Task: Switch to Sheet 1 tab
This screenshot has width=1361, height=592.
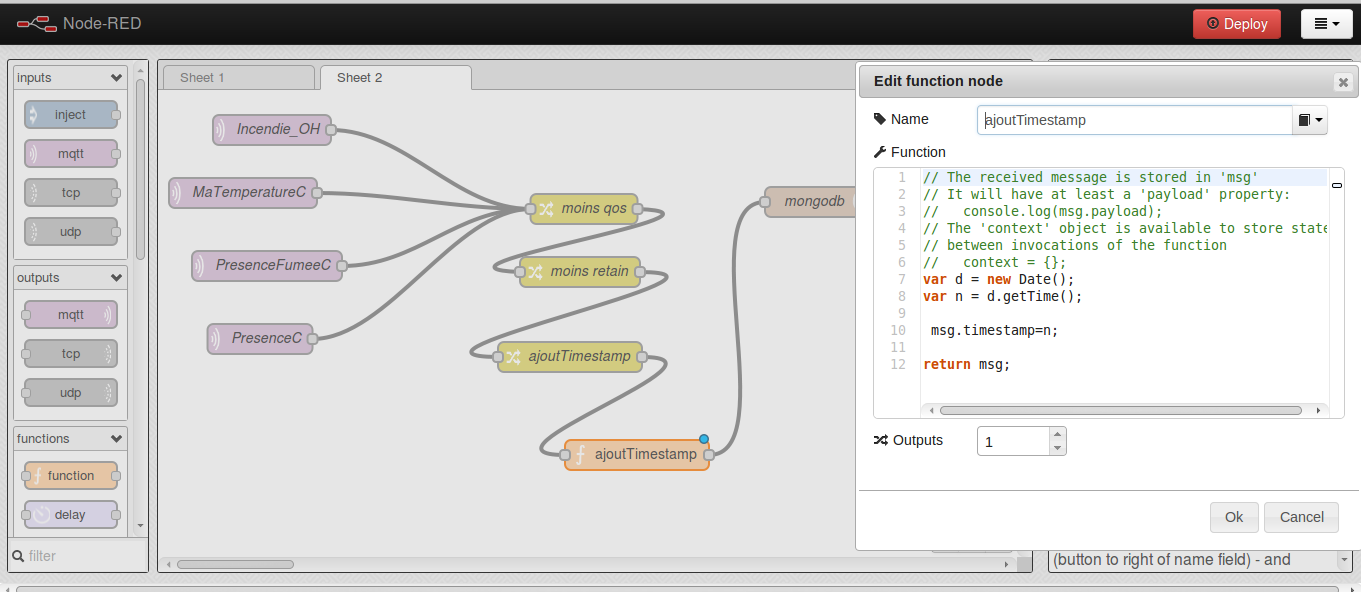Action: pos(238,77)
